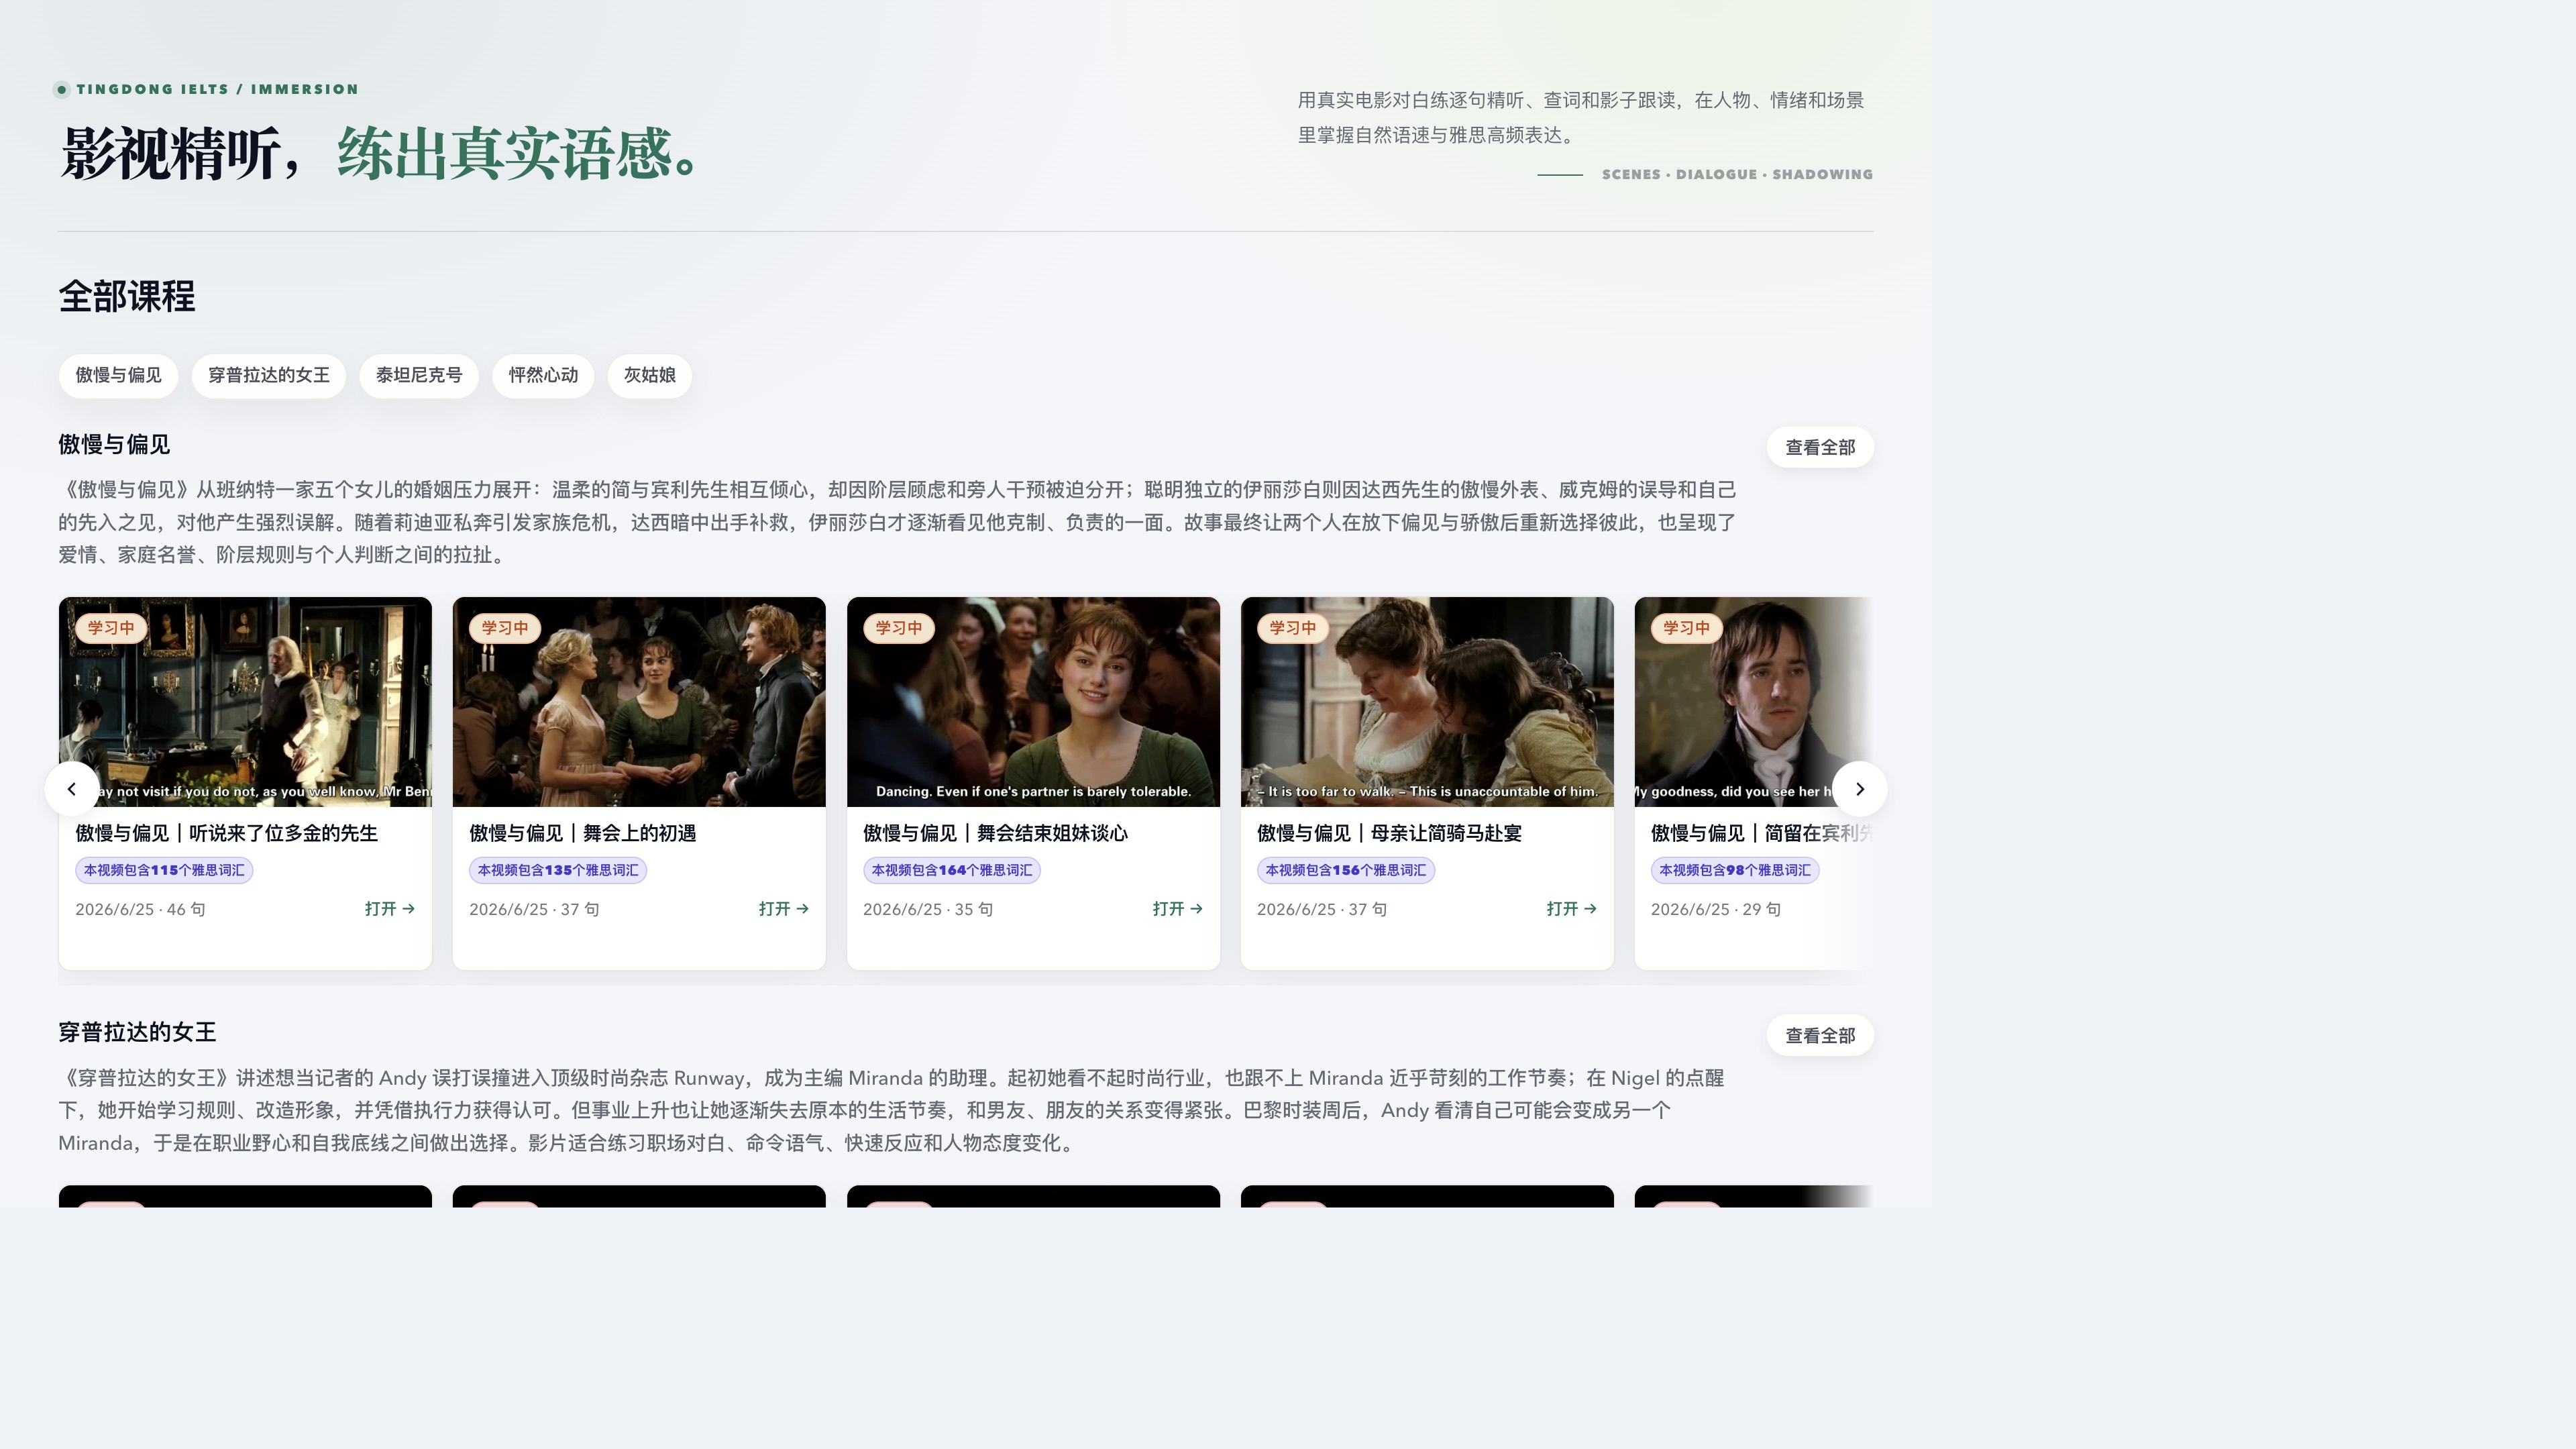Select the 灰姑娘 filter chip
This screenshot has width=2576, height=1449.
[x=650, y=375]
